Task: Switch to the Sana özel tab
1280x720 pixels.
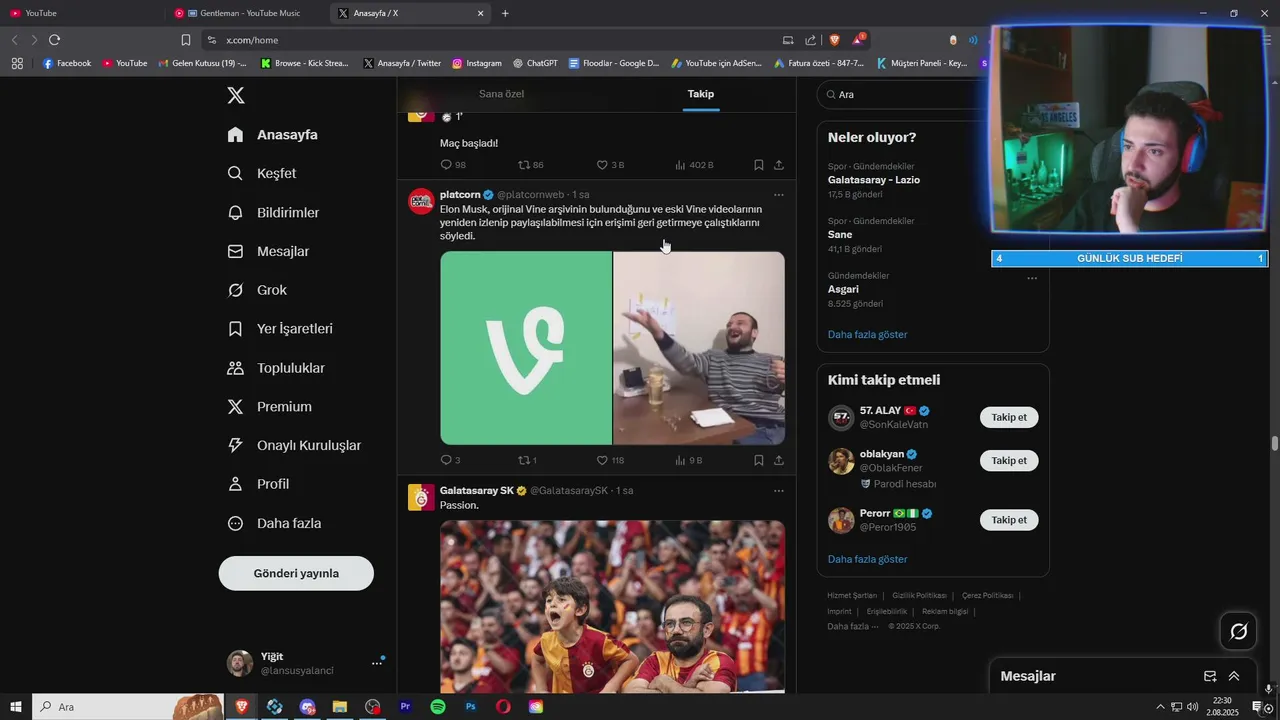Action: (501, 94)
